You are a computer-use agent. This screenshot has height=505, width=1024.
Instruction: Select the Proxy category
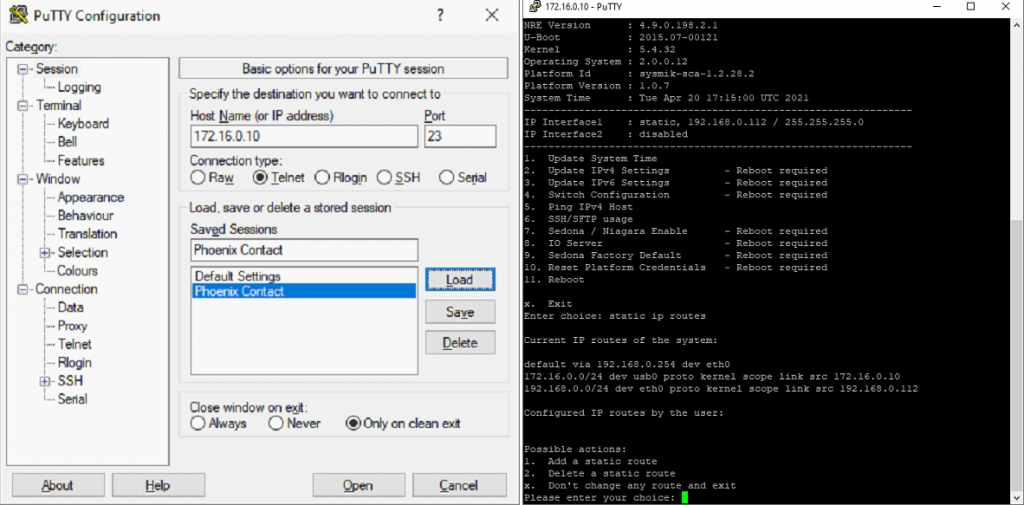click(x=72, y=326)
